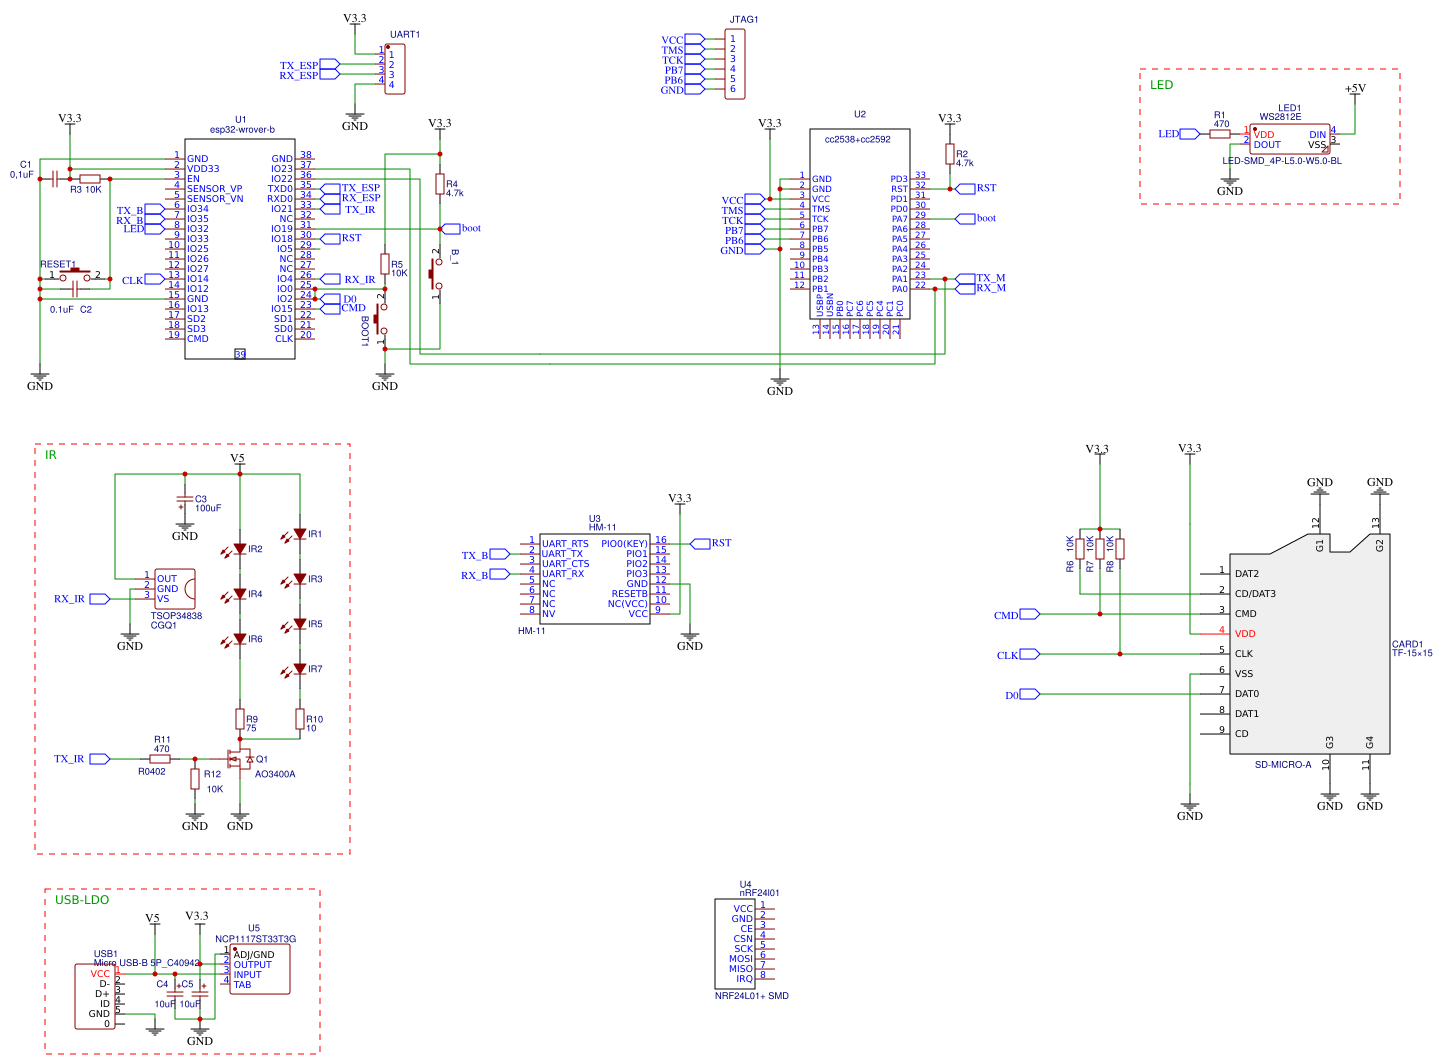Select the UART1 connector symbol
Viewport: 1441px width, 1064px height.
(x=395, y=68)
